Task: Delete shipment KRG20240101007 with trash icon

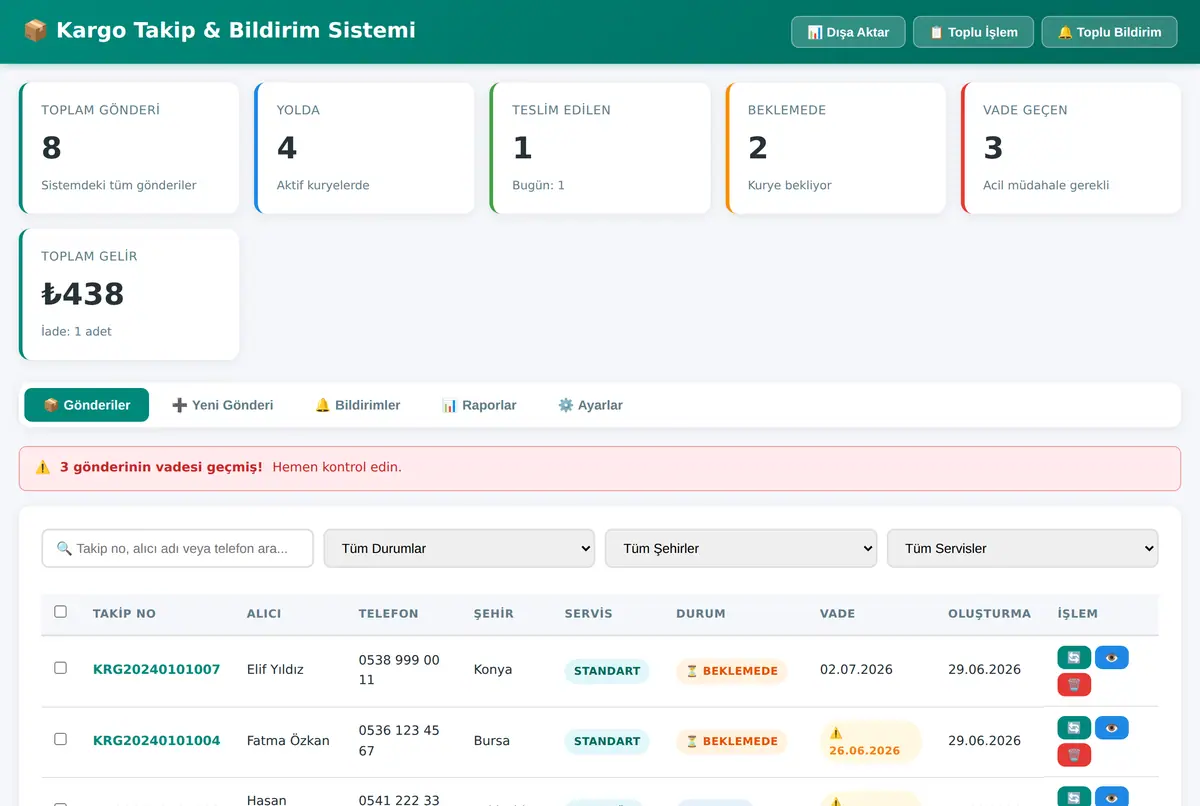Action: click(x=1074, y=685)
